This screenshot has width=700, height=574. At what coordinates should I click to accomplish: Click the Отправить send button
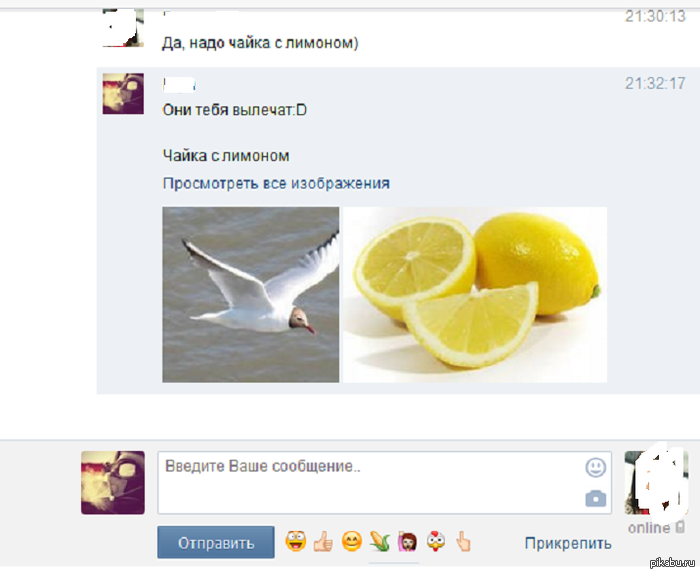click(x=216, y=542)
